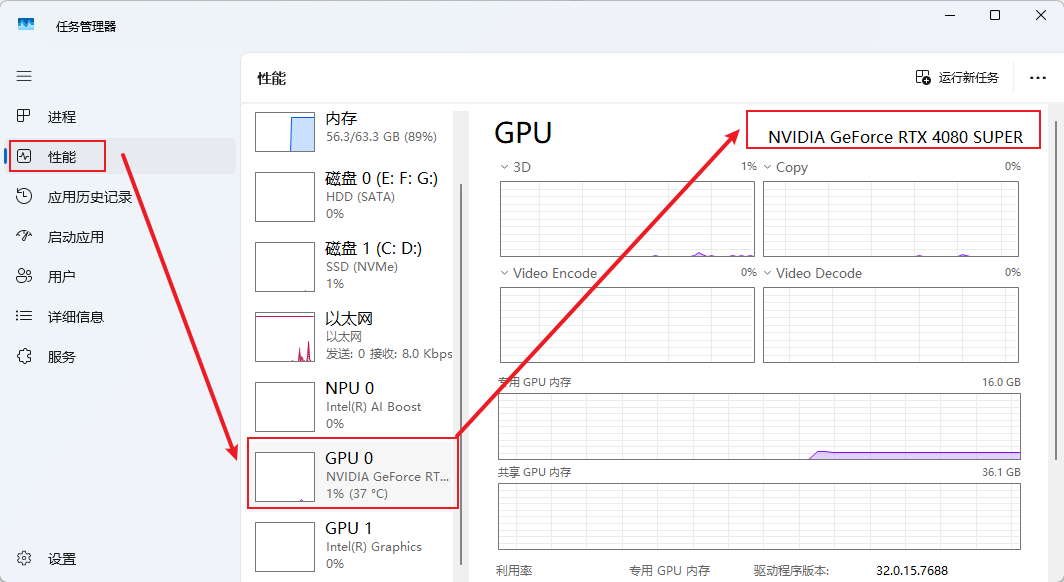Open the three-dot more options menu

(x=1038, y=78)
